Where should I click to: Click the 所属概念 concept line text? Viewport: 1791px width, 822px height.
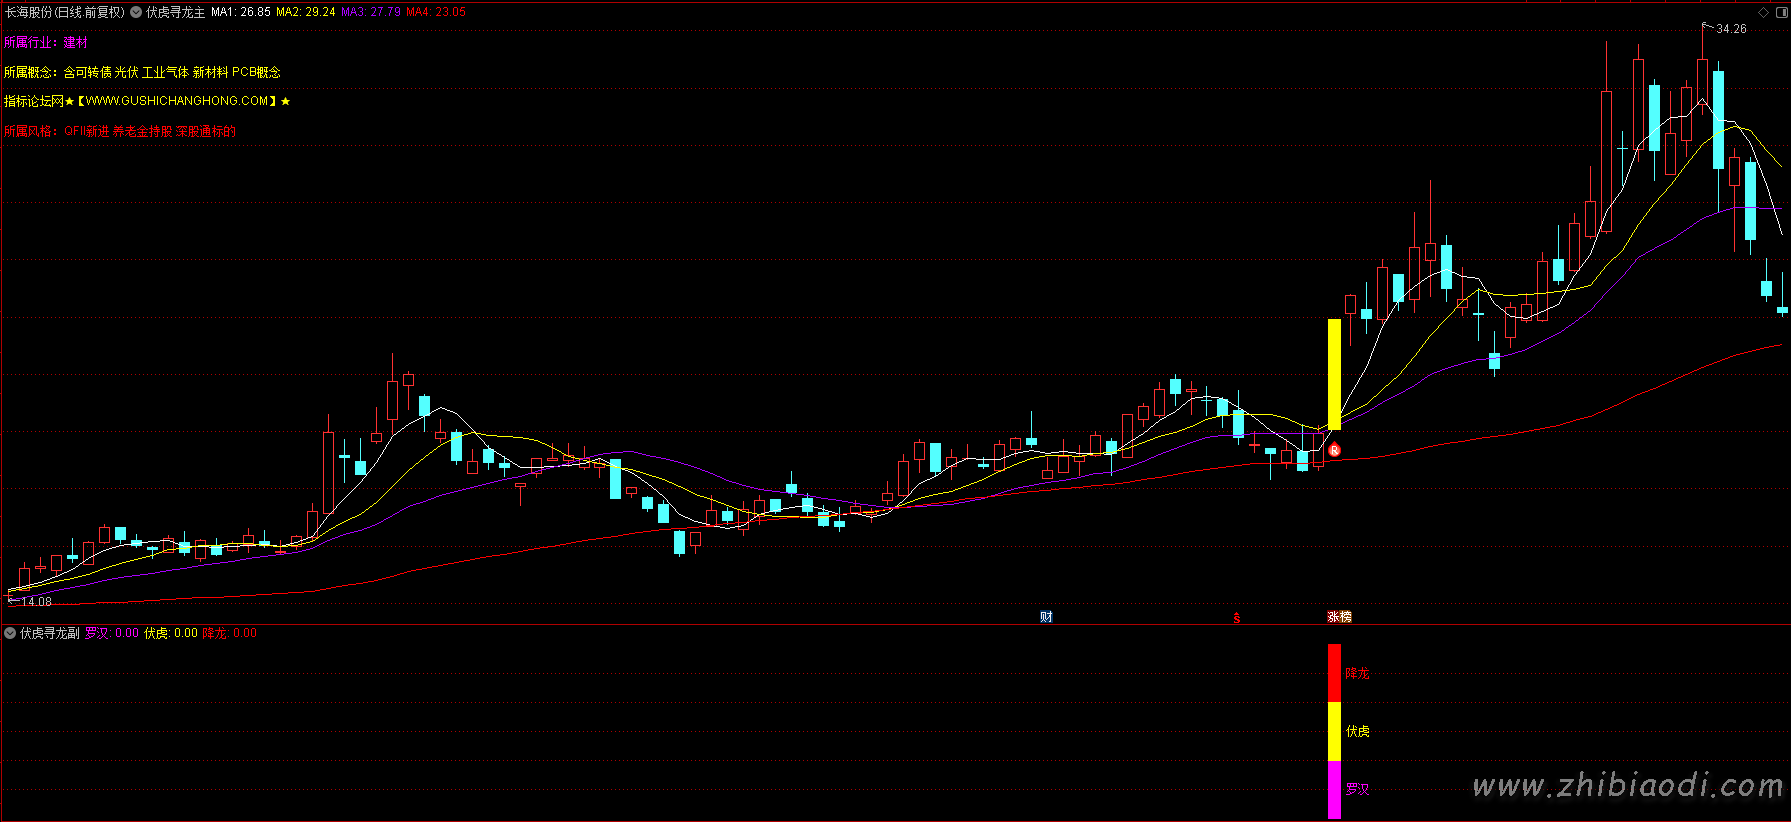[142, 72]
